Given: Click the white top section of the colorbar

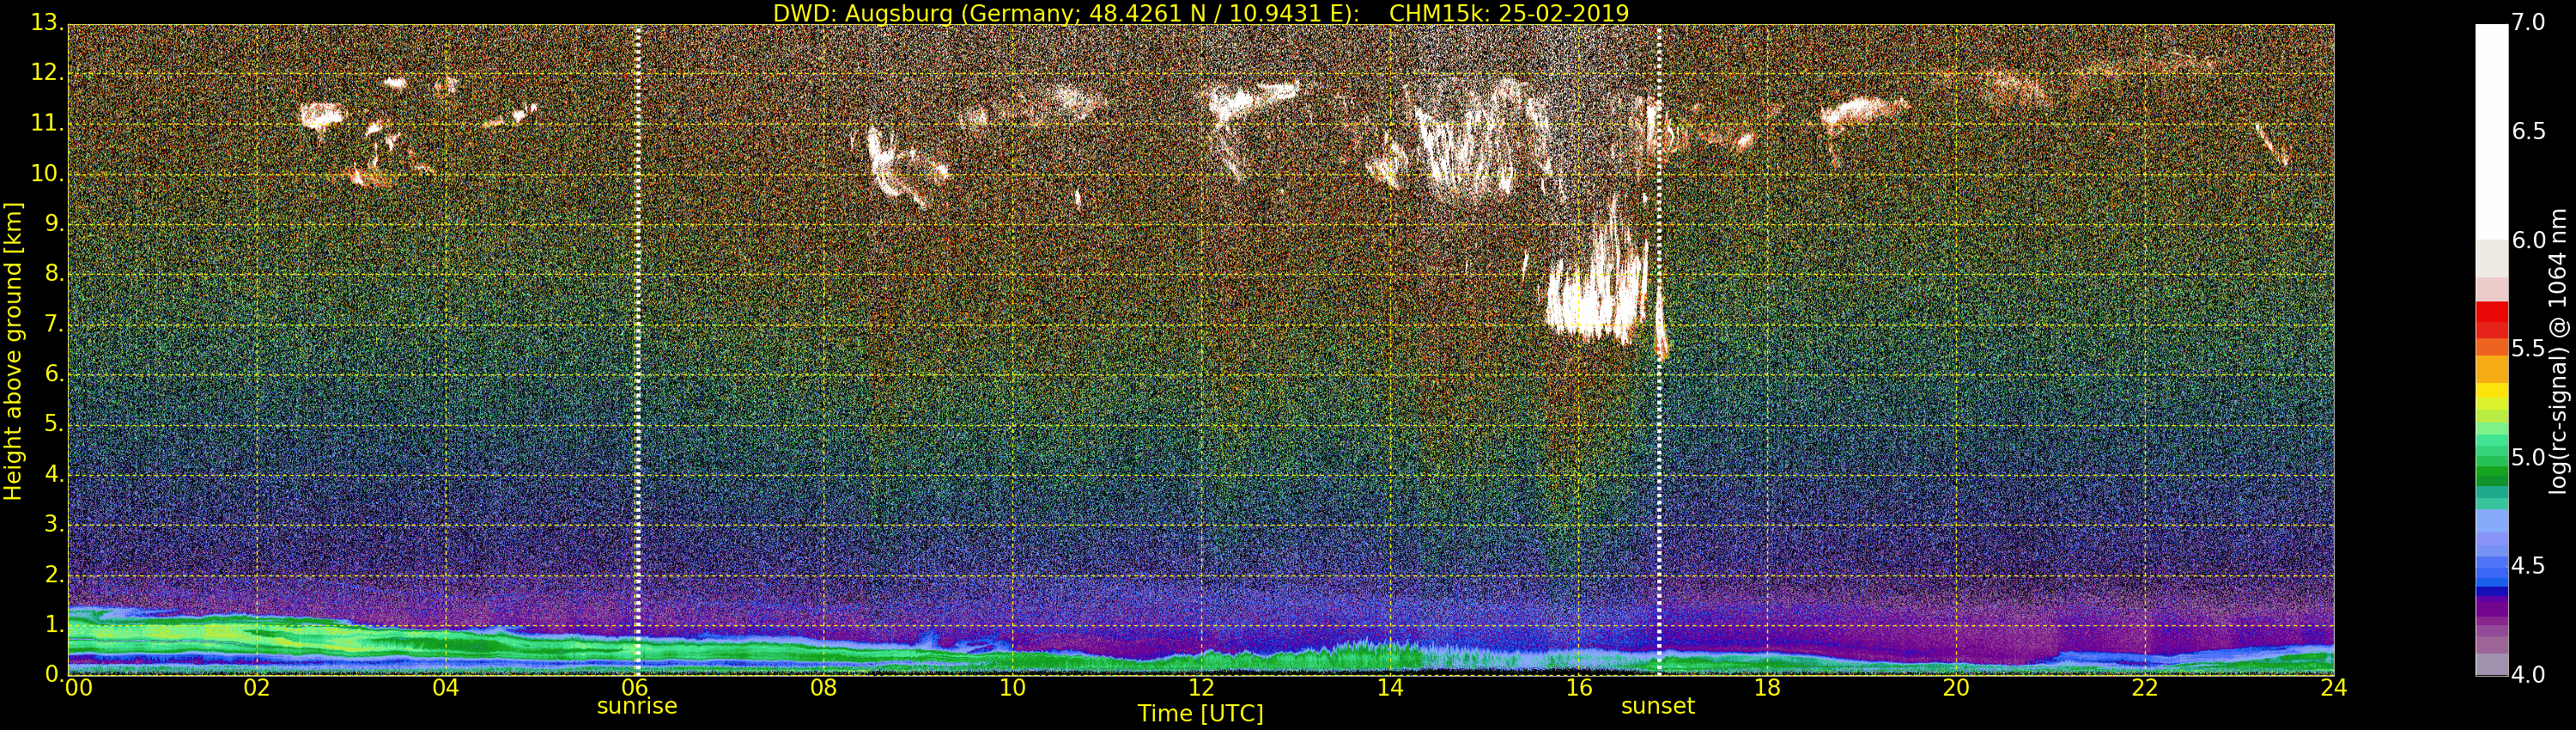Looking at the screenshot, I should click(2491, 130).
